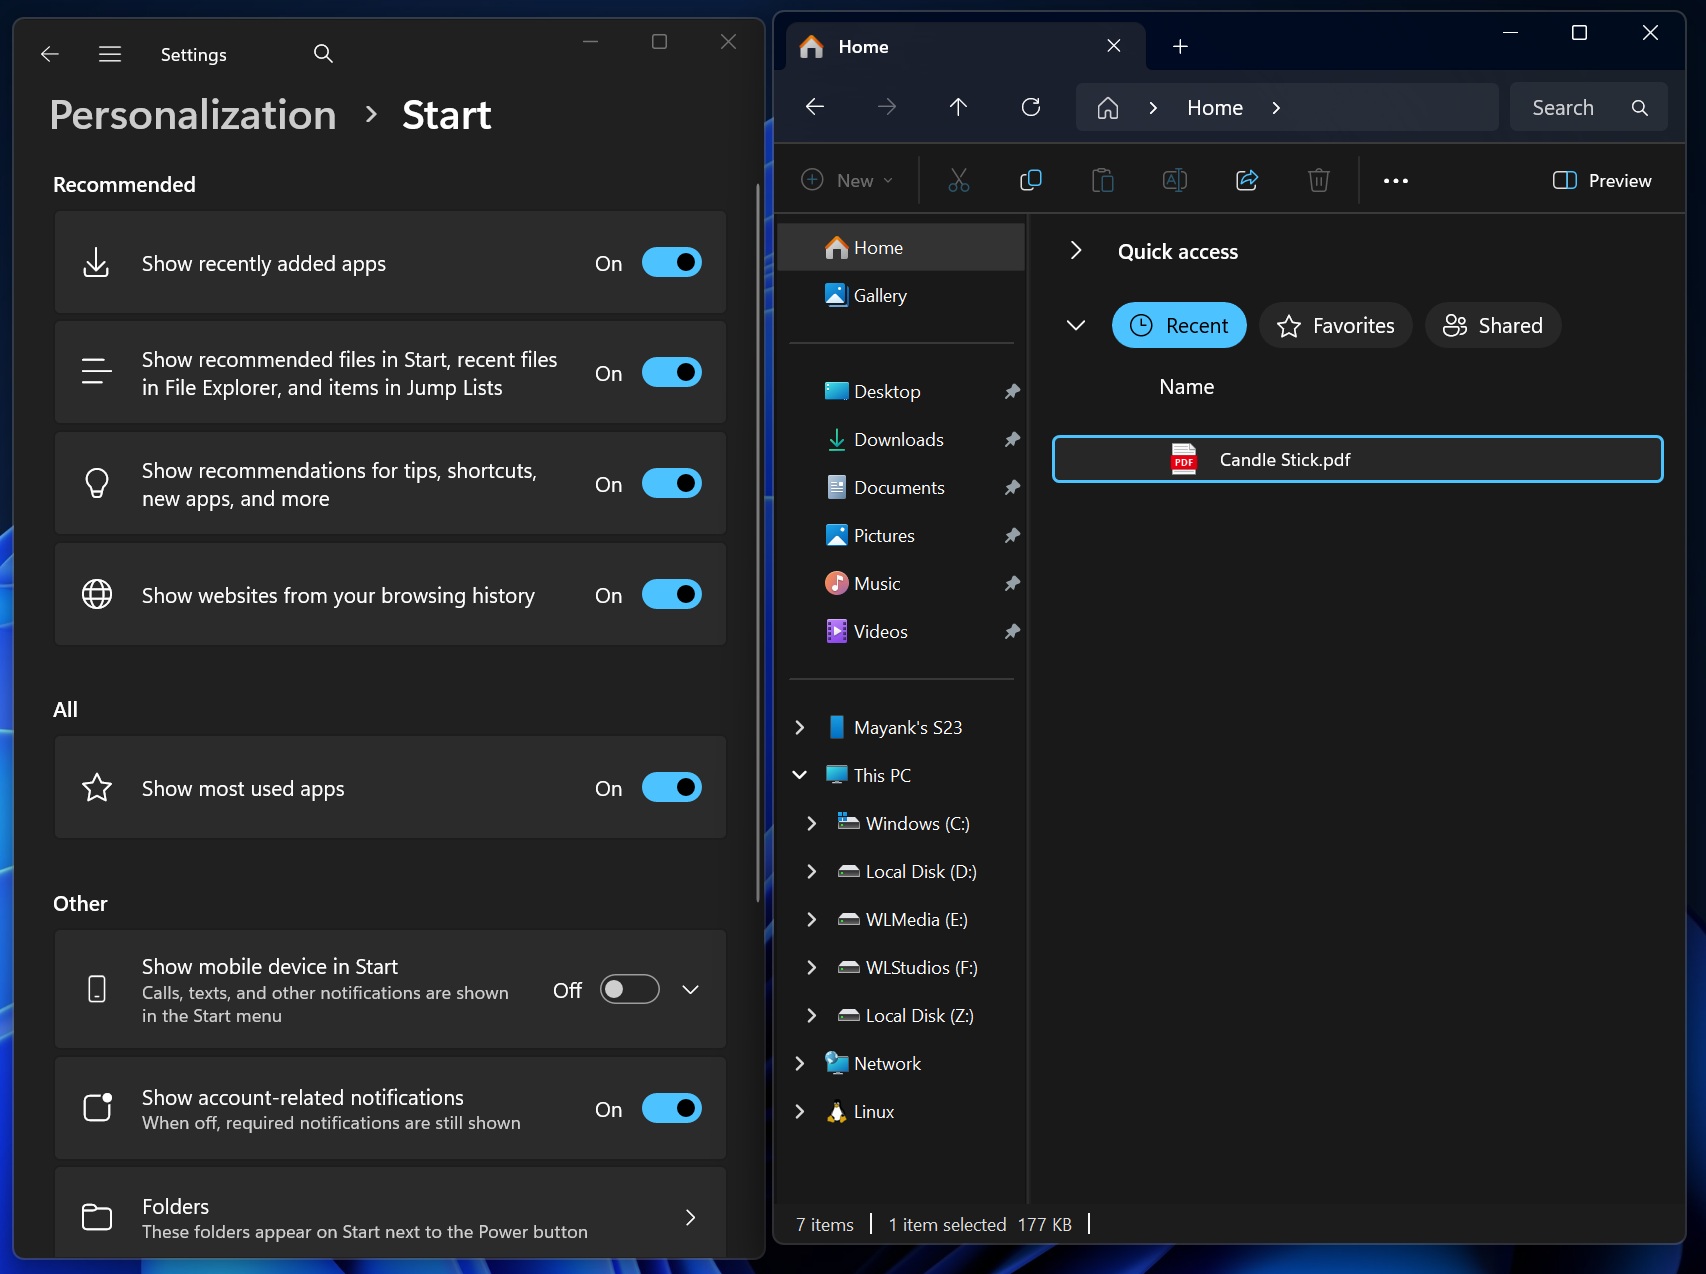Screen dimensions: 1706x1274
Task: Unpin Downloads from Quick access
Action: coord(1012,439)
